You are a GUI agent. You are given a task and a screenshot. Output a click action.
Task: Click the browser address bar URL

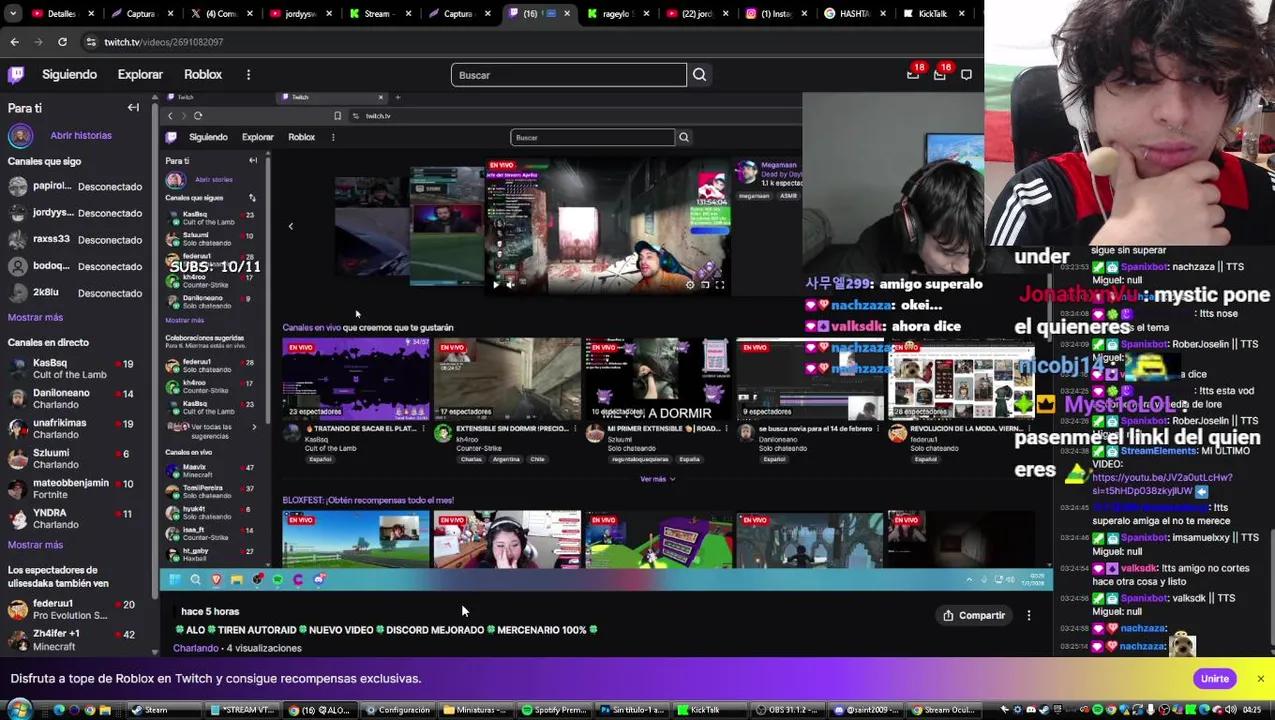tap(163, 42)
